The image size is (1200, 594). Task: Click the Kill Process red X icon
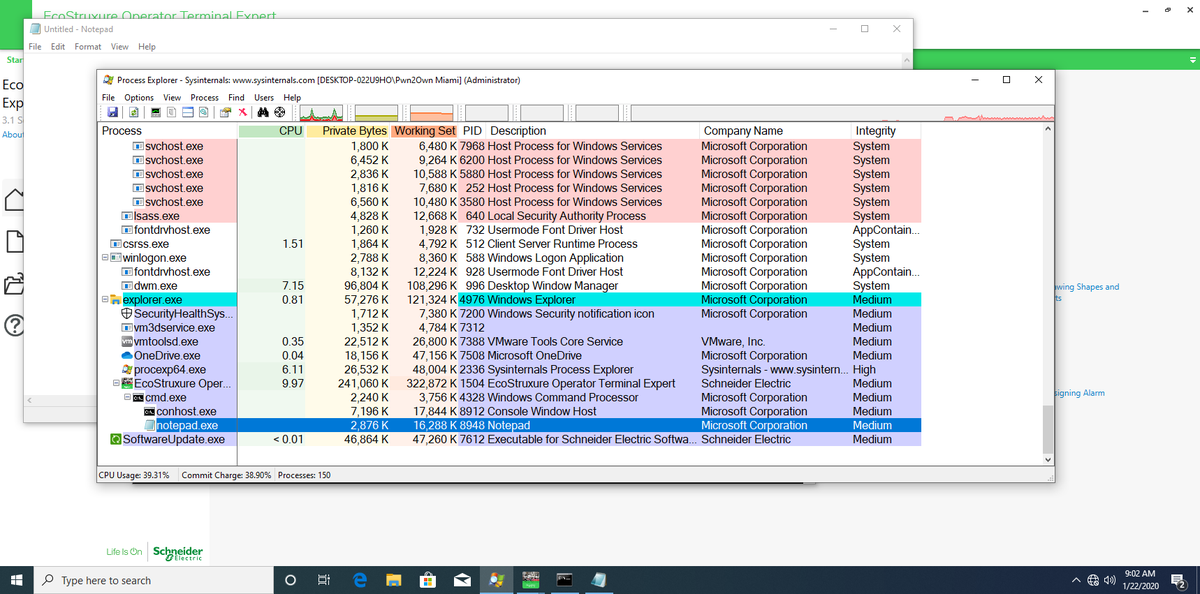coord(243,112)
